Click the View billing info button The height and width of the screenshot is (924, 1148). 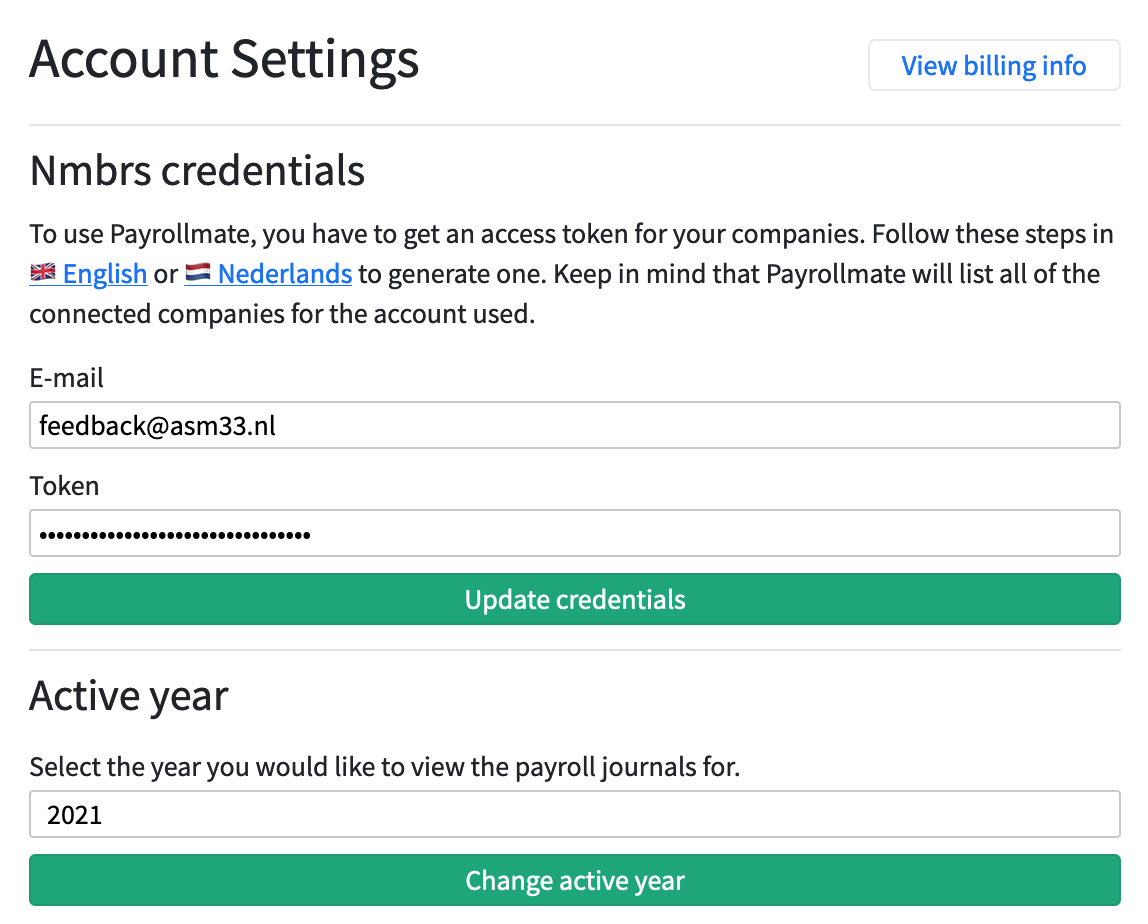pos(993,66)
